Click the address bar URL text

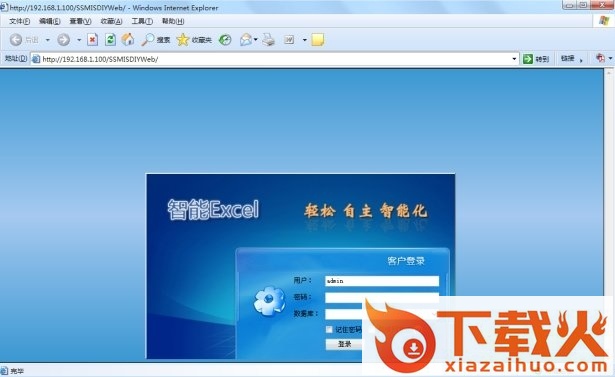tap(100, 59)
